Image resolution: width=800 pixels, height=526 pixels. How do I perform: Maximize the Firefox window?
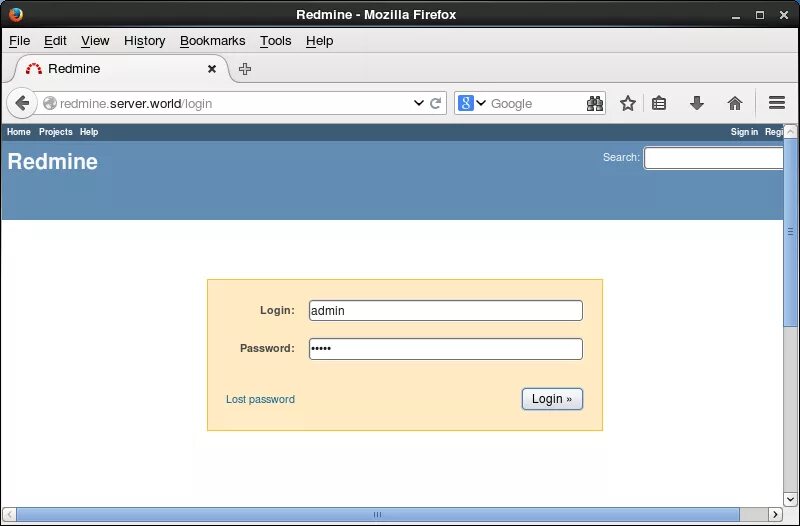coord(760,15)
